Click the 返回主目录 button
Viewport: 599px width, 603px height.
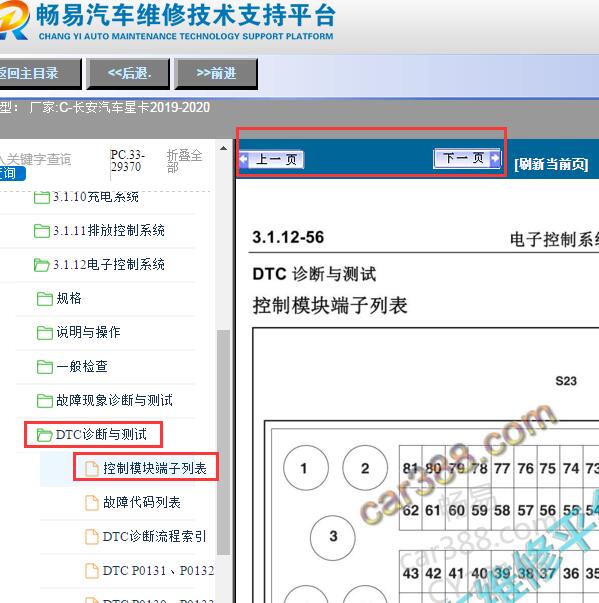[x=40, y=73]
